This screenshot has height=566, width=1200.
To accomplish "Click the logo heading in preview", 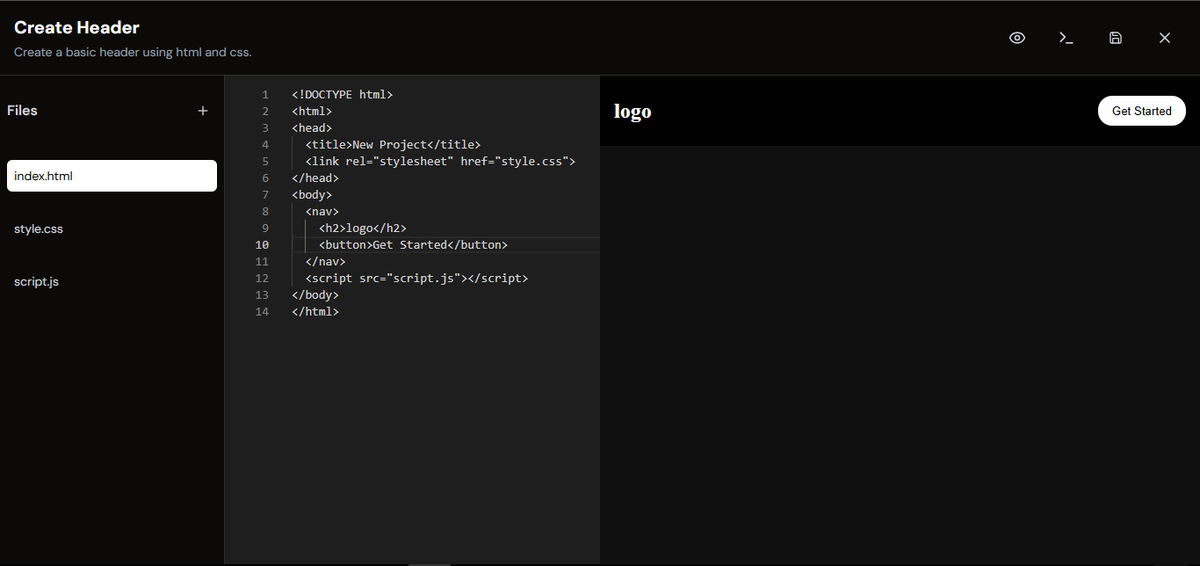I will click(x=632, y=111).
